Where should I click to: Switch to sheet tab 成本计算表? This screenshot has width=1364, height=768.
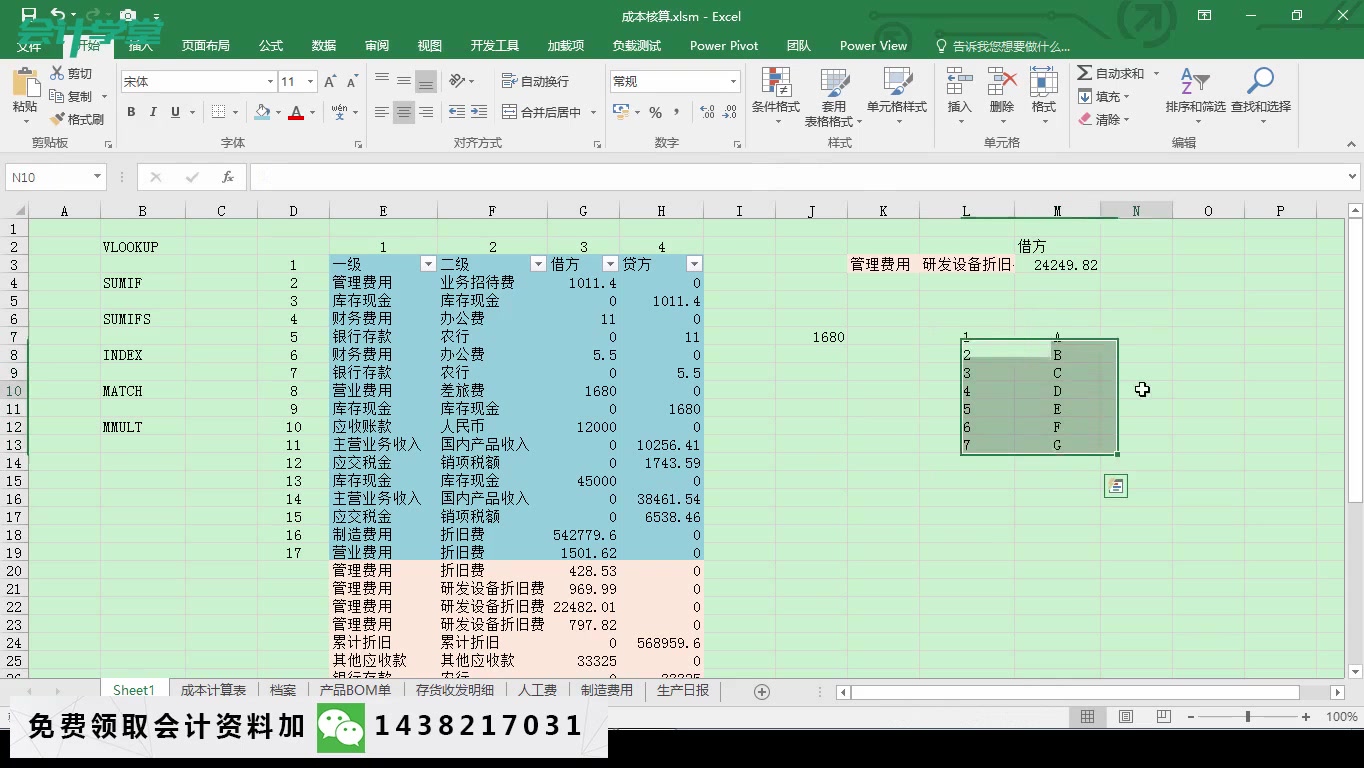click(213, 690)
